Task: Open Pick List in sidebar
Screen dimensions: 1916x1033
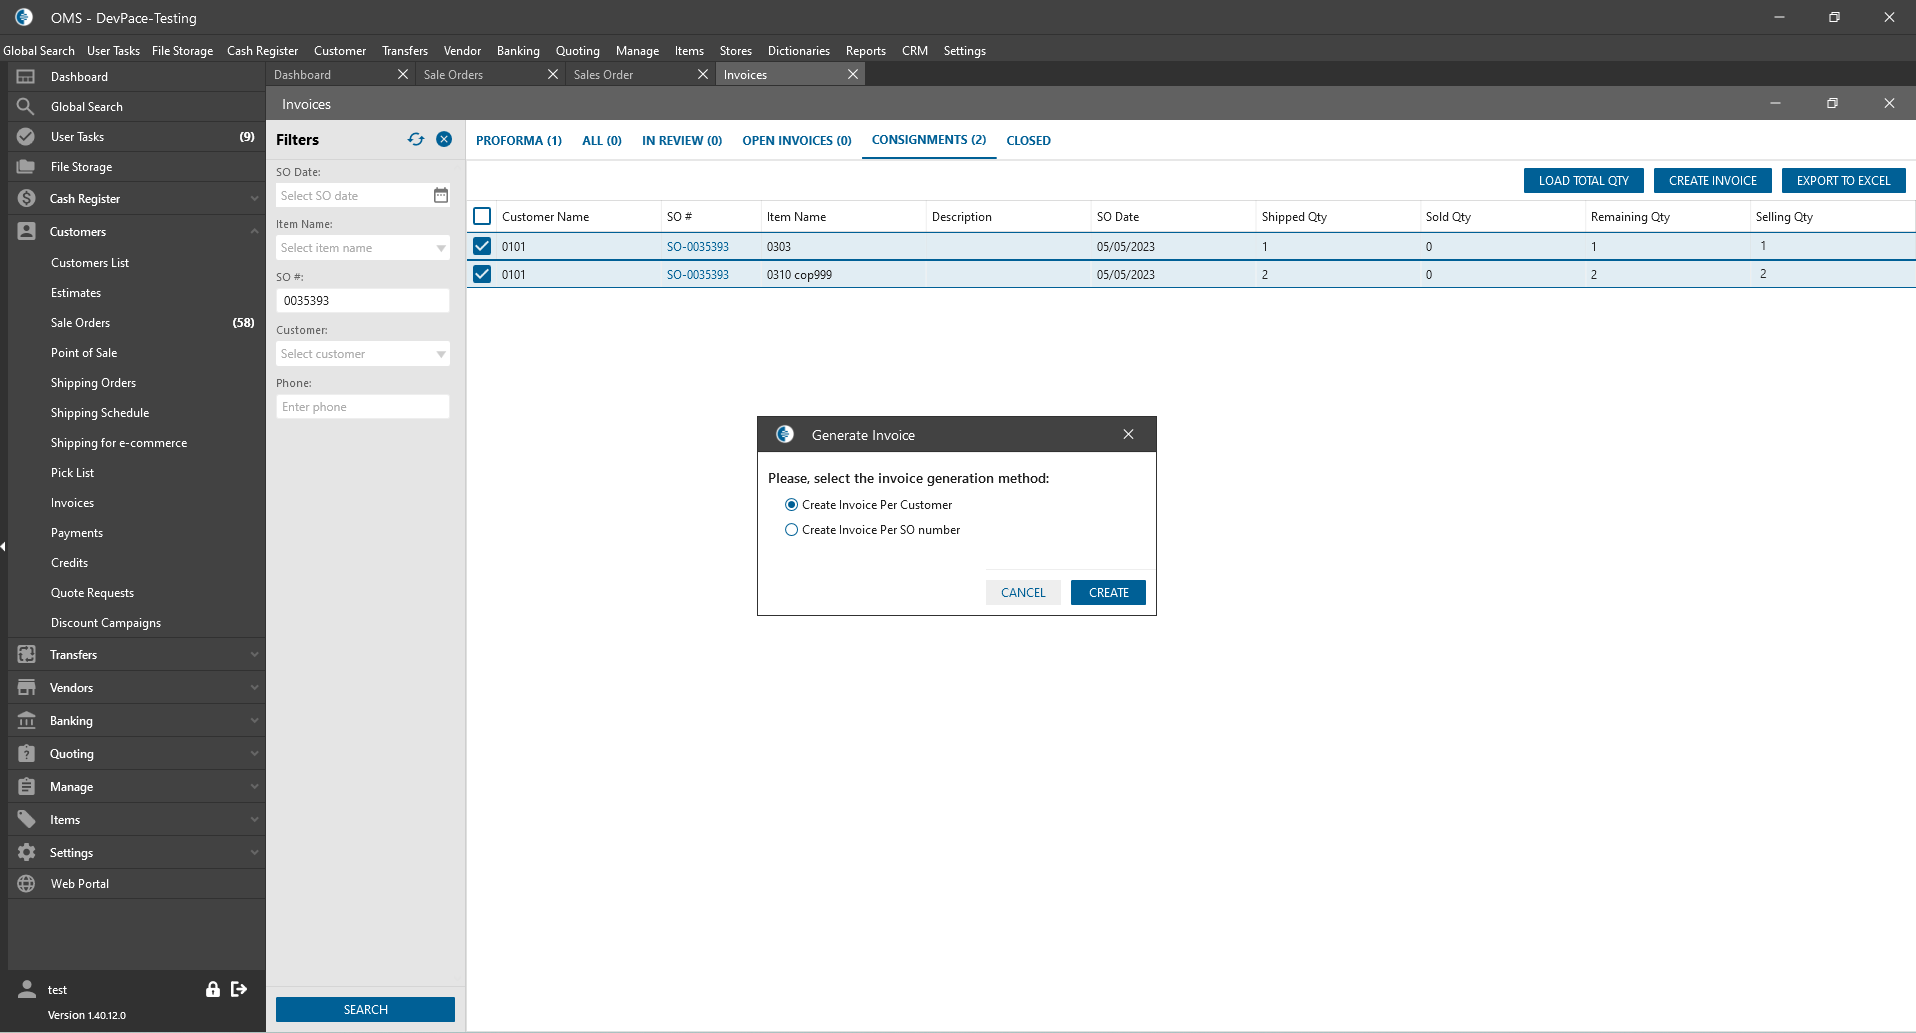Action: click(x=73, y=473)
